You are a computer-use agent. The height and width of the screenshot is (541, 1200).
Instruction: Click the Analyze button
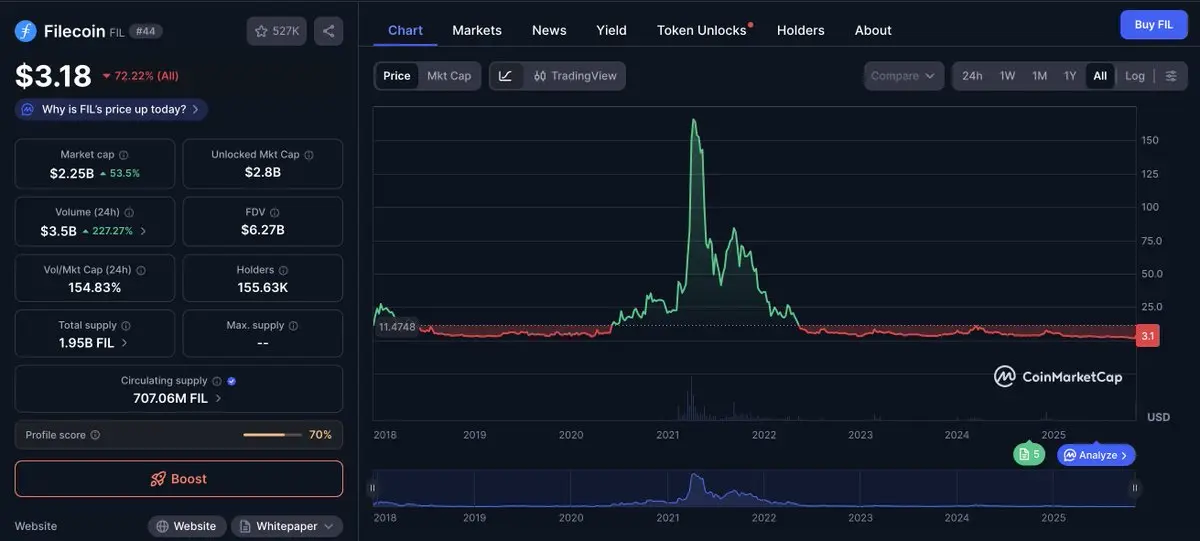pos(1096,455)
